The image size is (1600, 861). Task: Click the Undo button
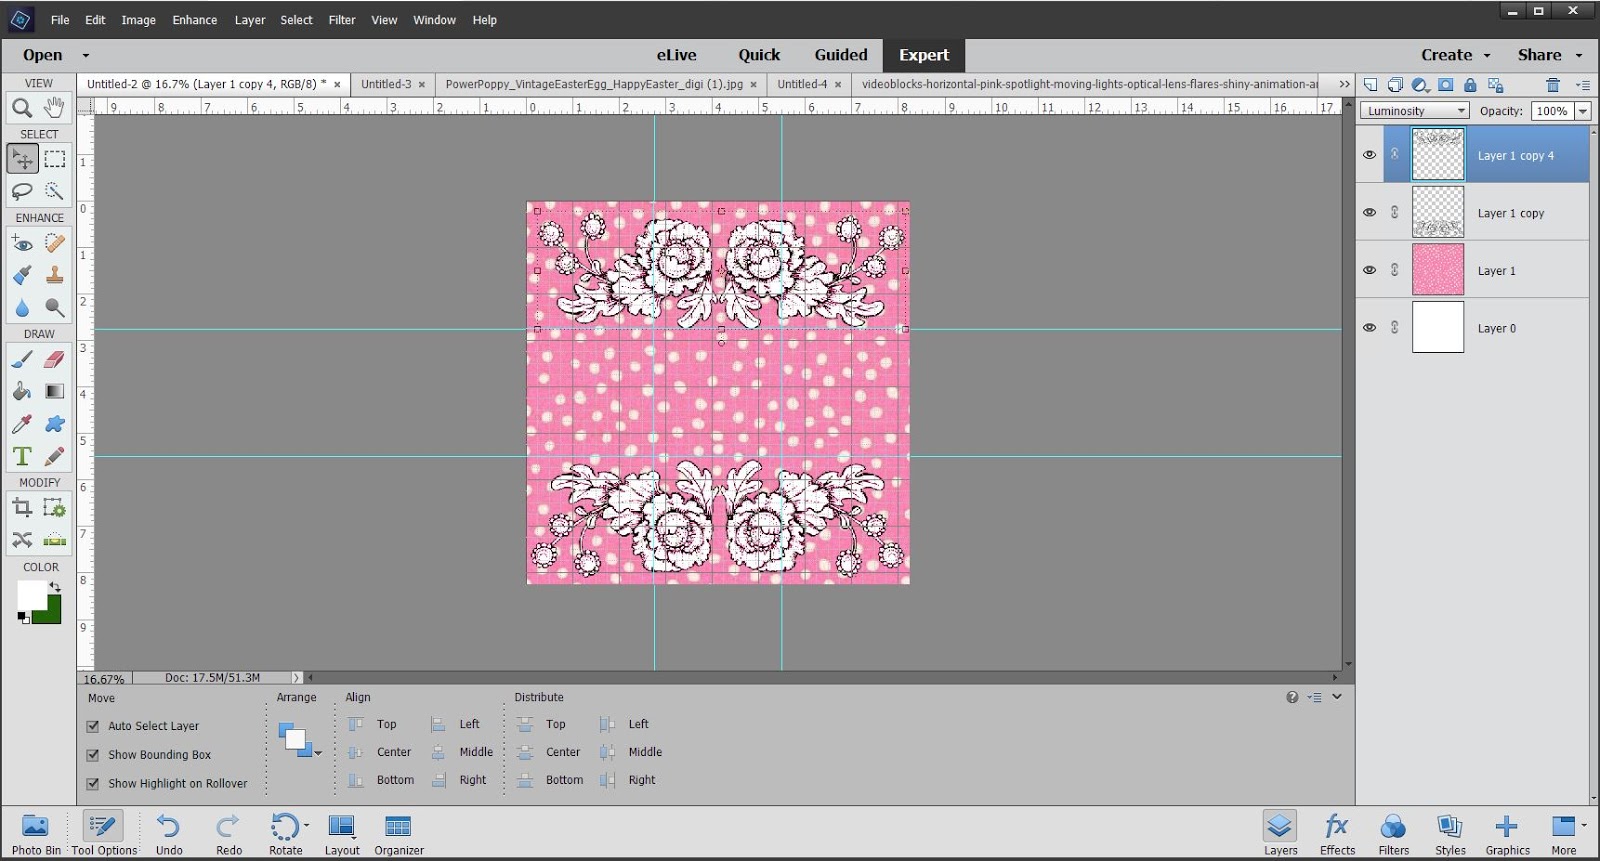169,834
